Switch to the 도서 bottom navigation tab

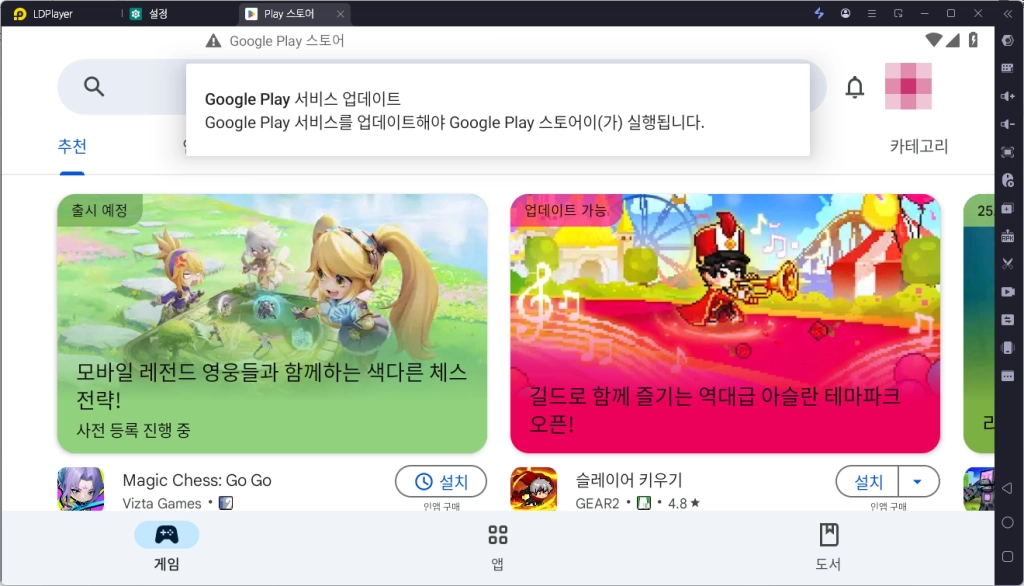click(x=828, y=547)
